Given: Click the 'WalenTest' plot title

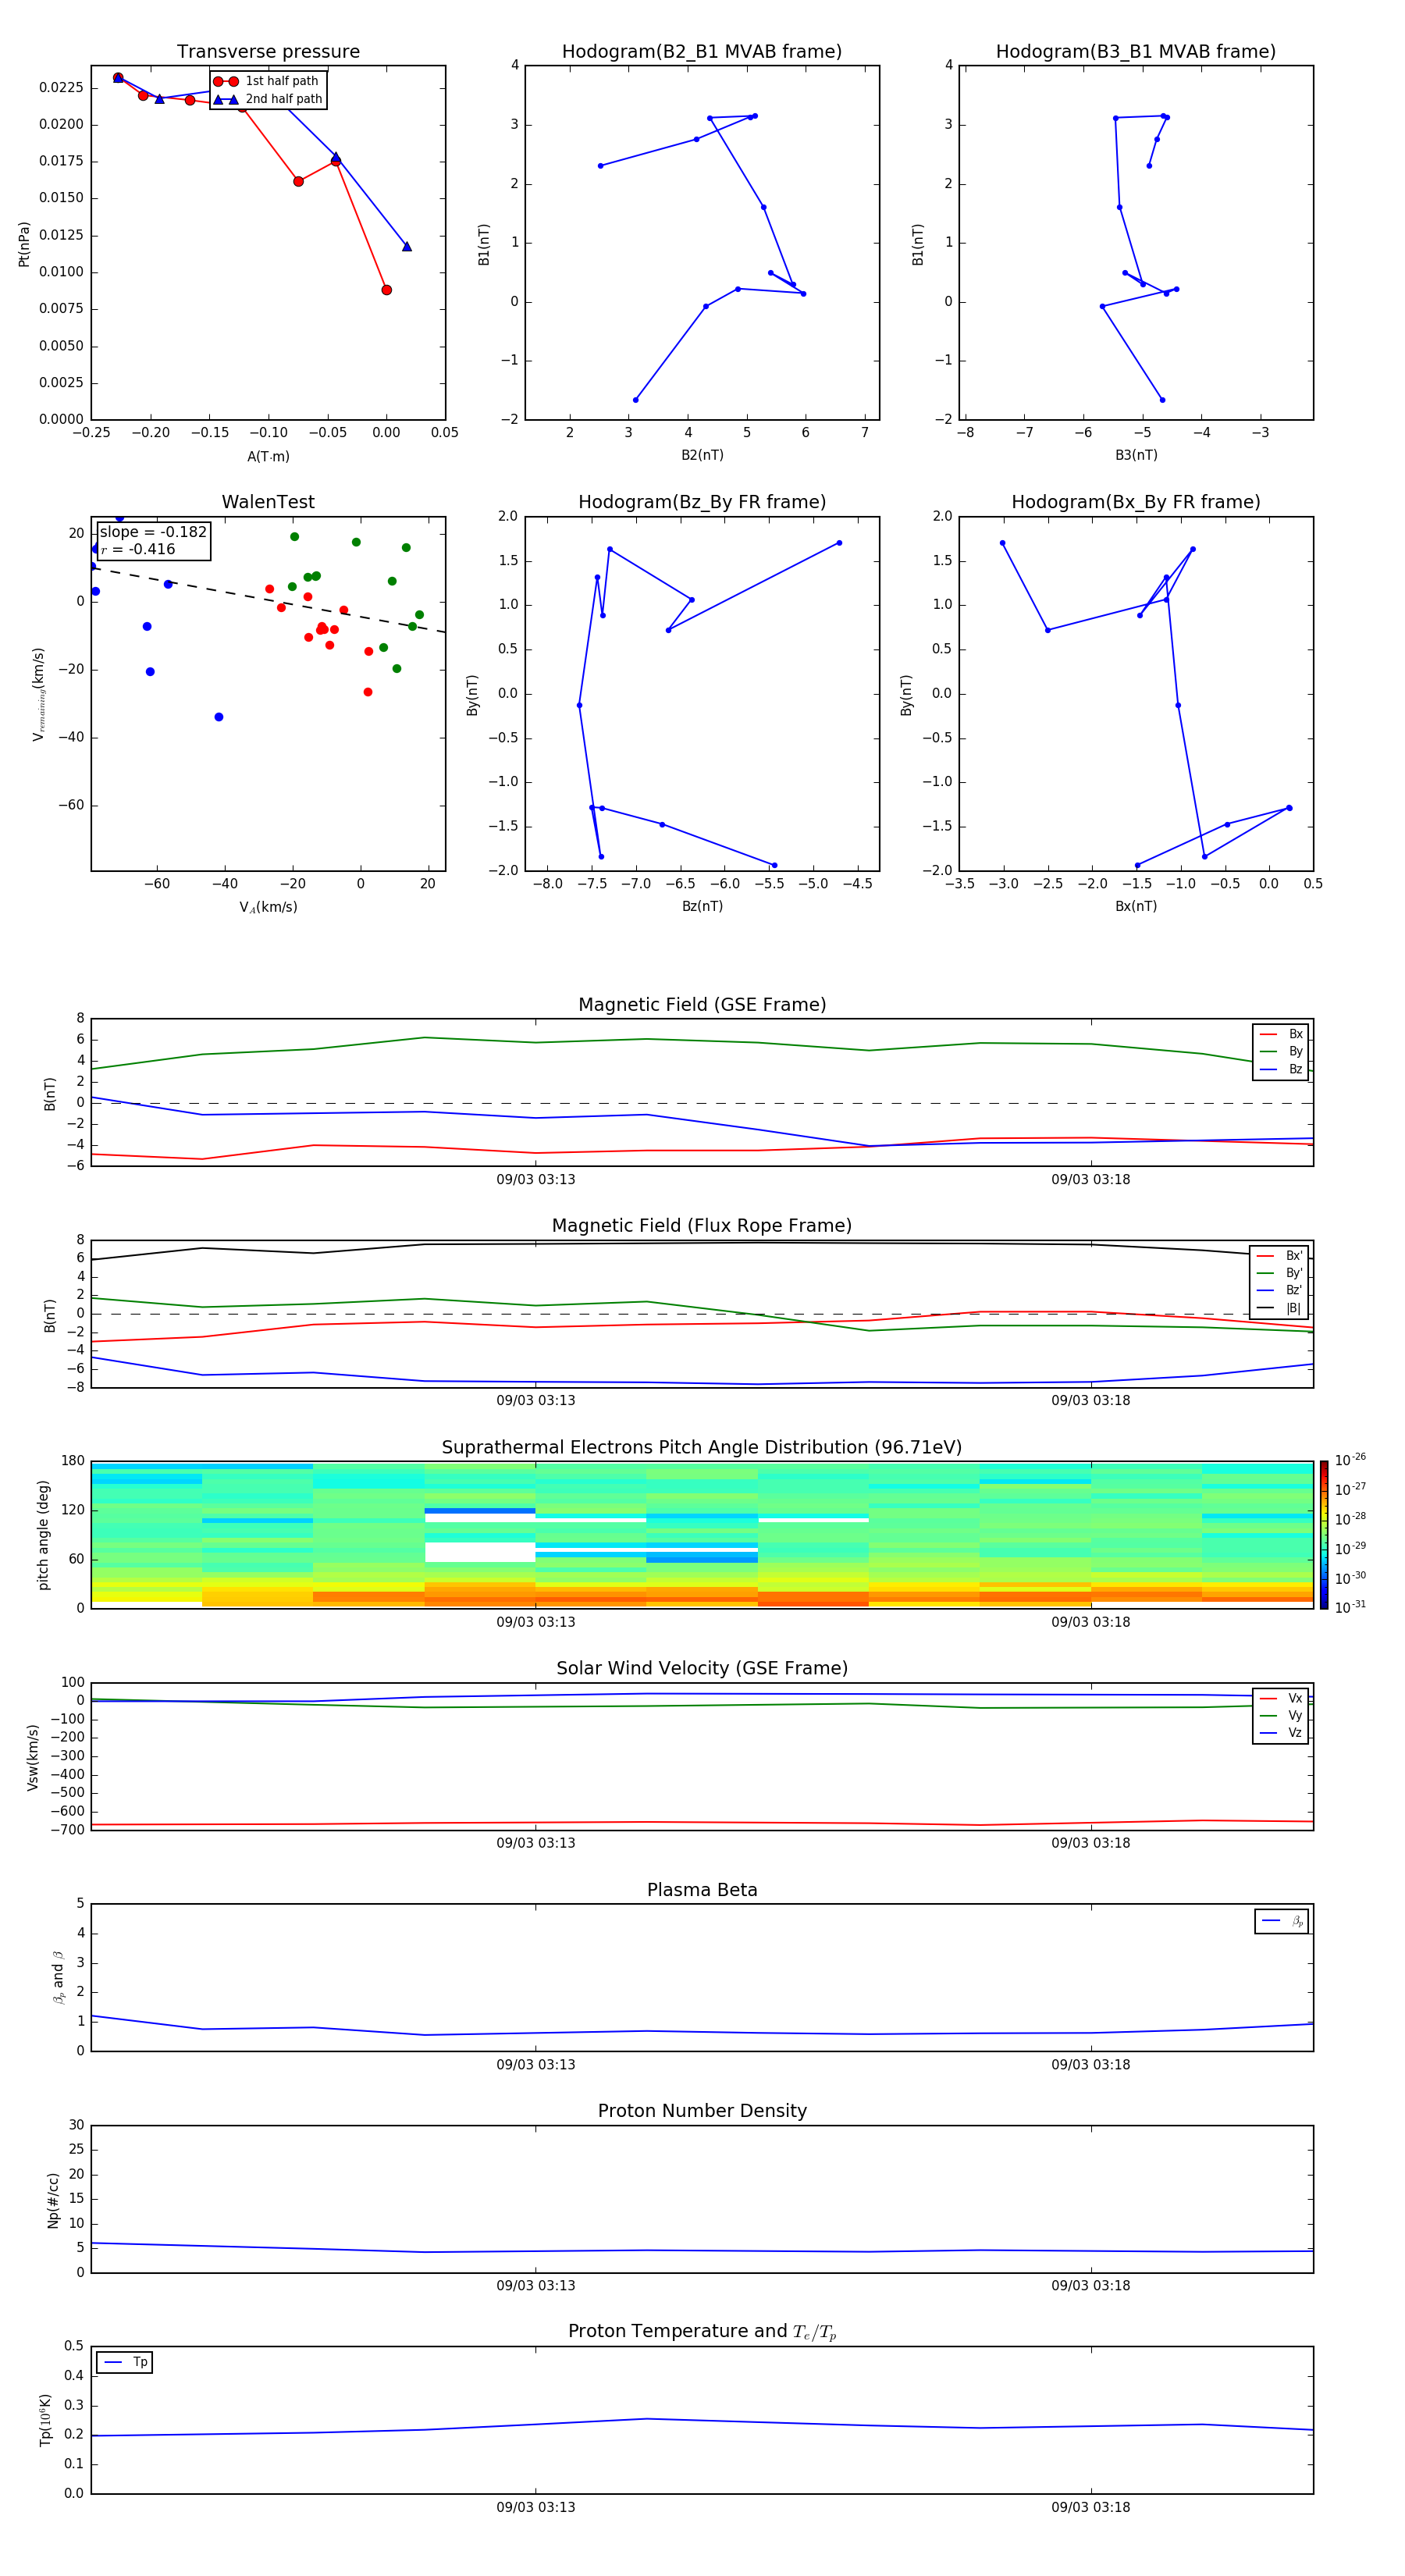Looking at the screenshot, I should (268, 502).
